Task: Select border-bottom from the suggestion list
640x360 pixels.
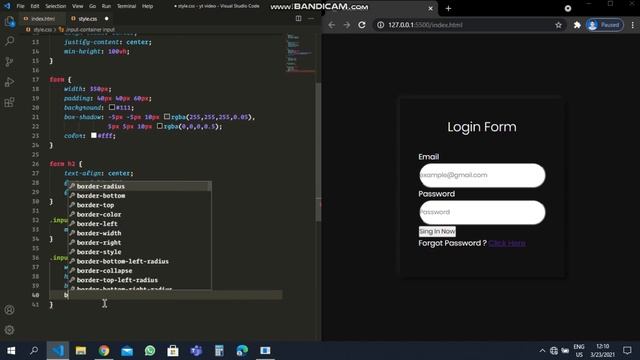Action: tap(139, 196)
